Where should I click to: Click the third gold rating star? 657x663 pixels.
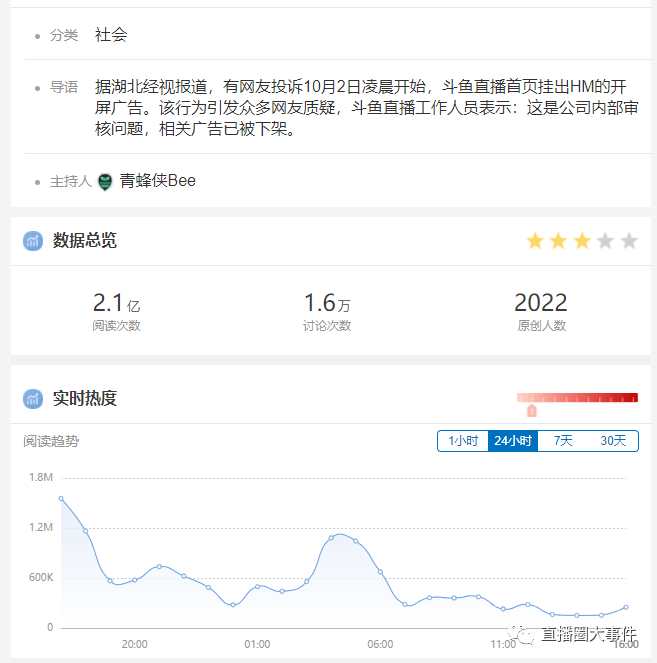582,241
